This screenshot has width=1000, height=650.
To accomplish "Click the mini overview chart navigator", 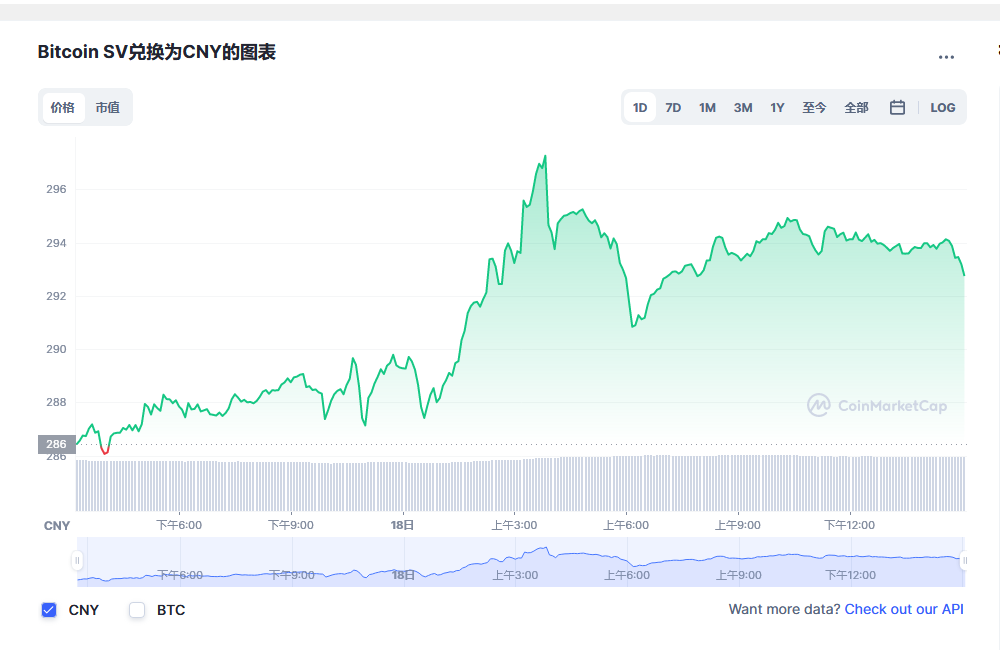I will pos(520,562).
